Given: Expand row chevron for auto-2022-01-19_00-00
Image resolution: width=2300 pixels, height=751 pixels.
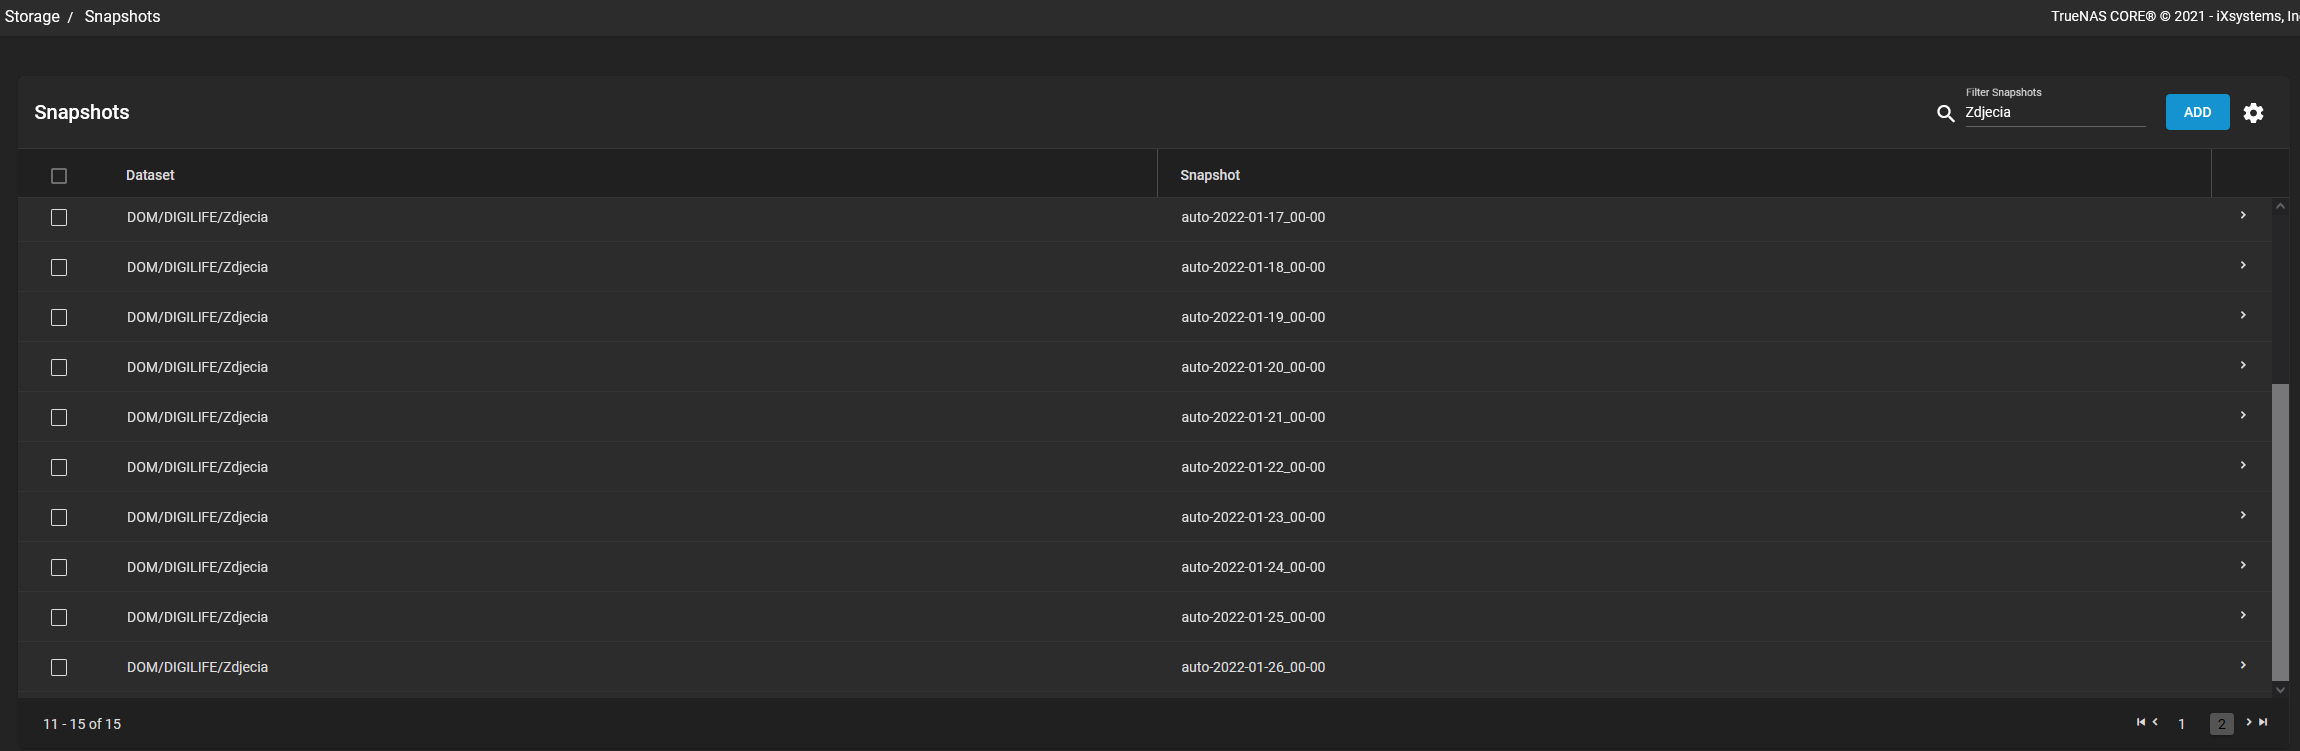Looking at the screenshot, I should (2243, 315).
